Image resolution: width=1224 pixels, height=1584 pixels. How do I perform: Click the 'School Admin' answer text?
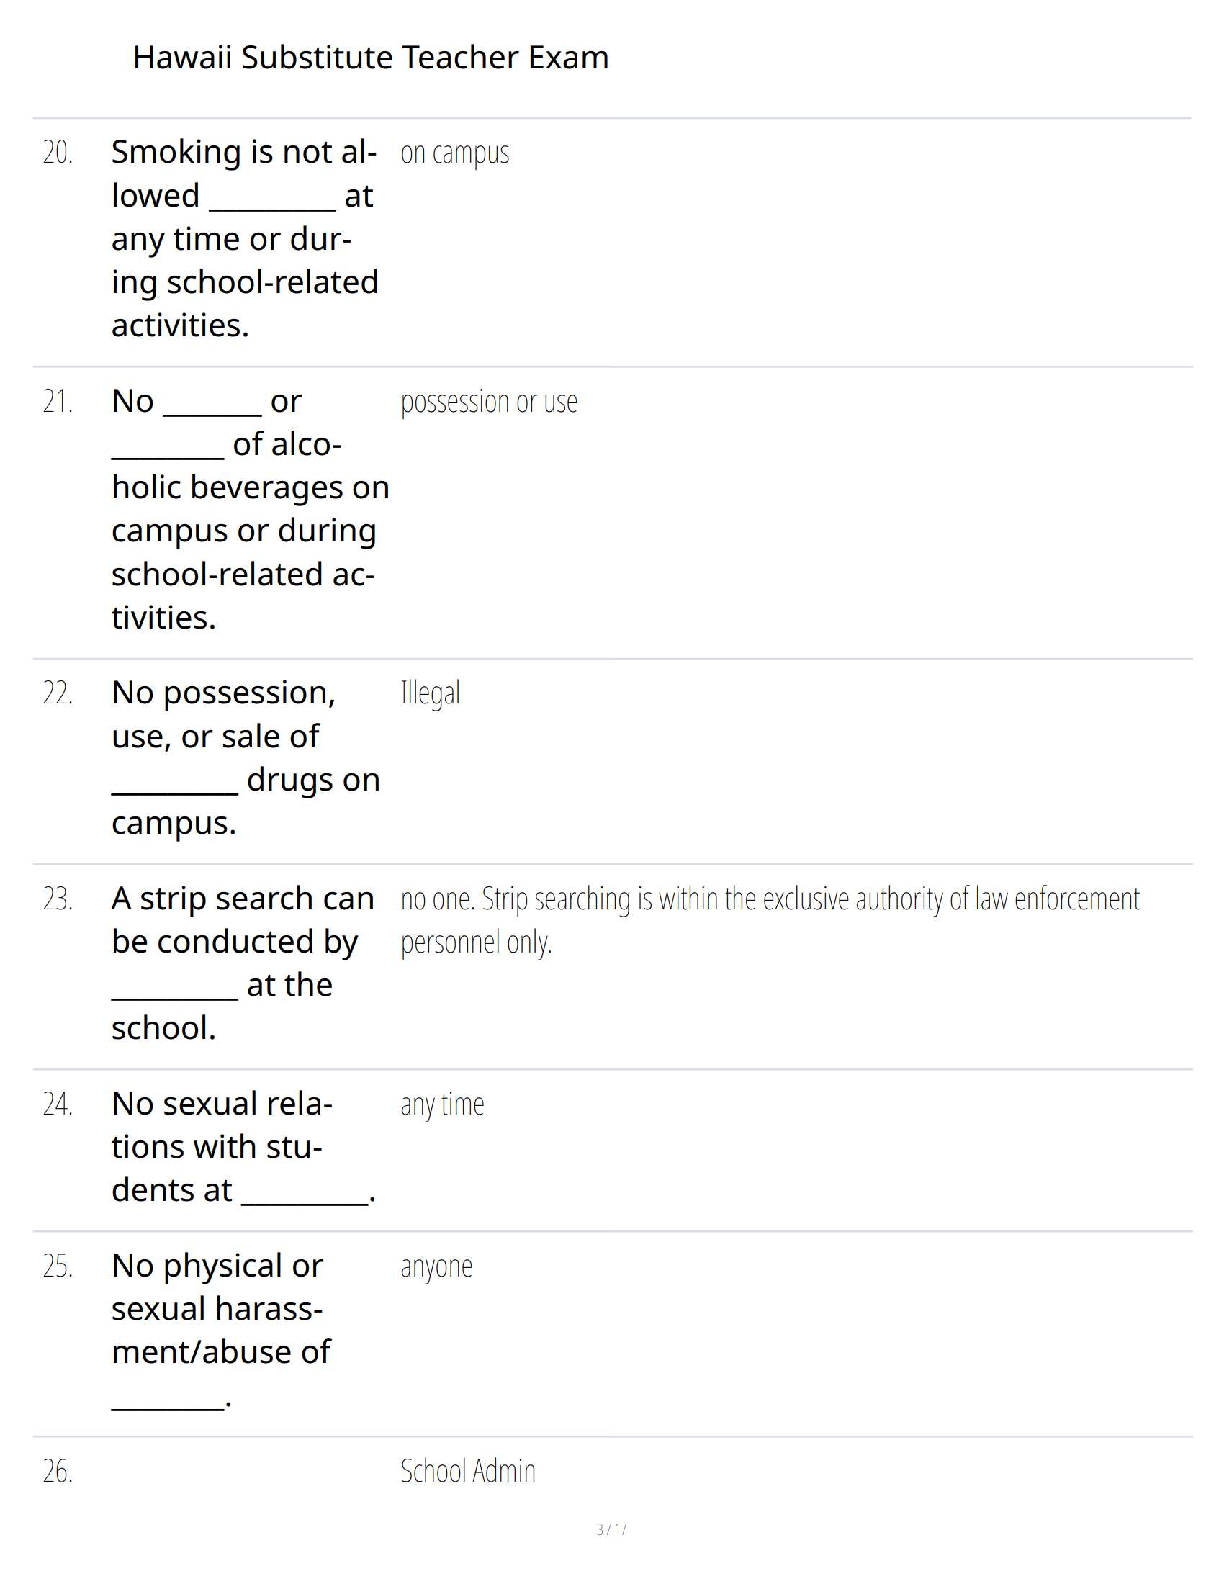click(468, 1471)
